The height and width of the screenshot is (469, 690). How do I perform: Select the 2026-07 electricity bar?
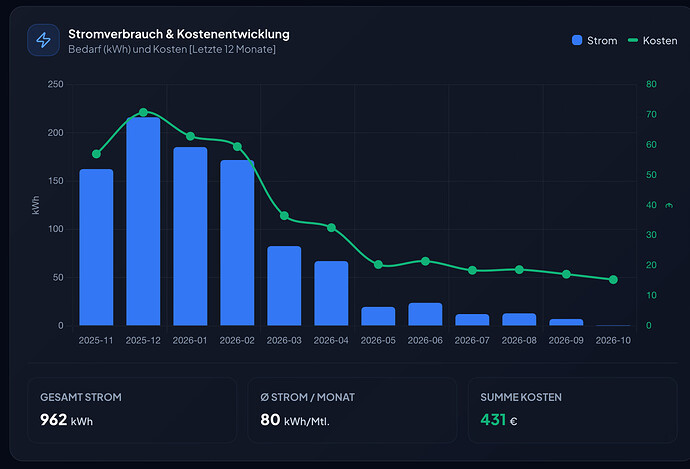pyautogui.click(x=472, y=320)
